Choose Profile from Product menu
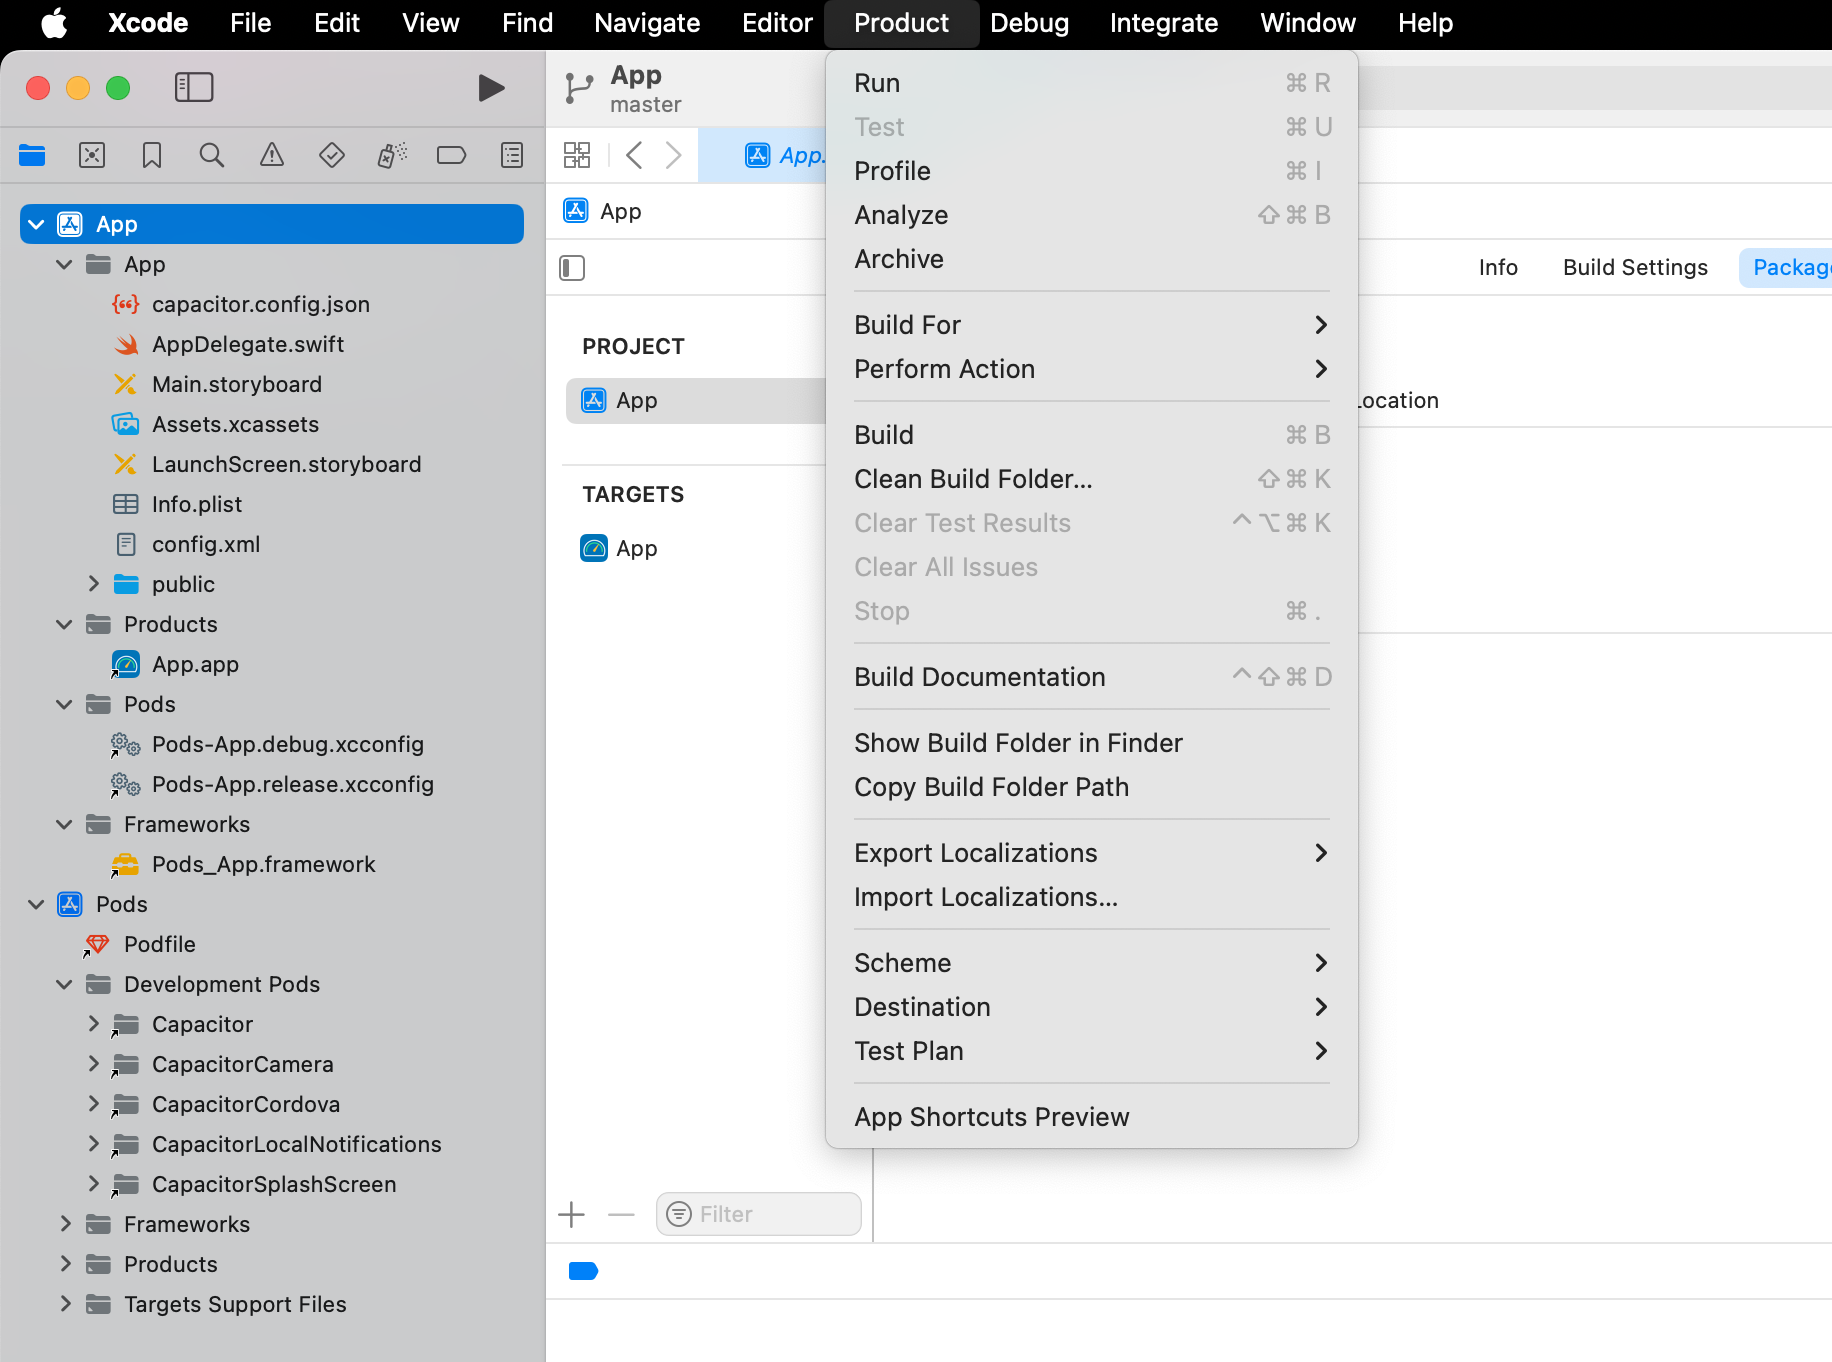This screenshot has height=1362, width=1832. 1092,171
